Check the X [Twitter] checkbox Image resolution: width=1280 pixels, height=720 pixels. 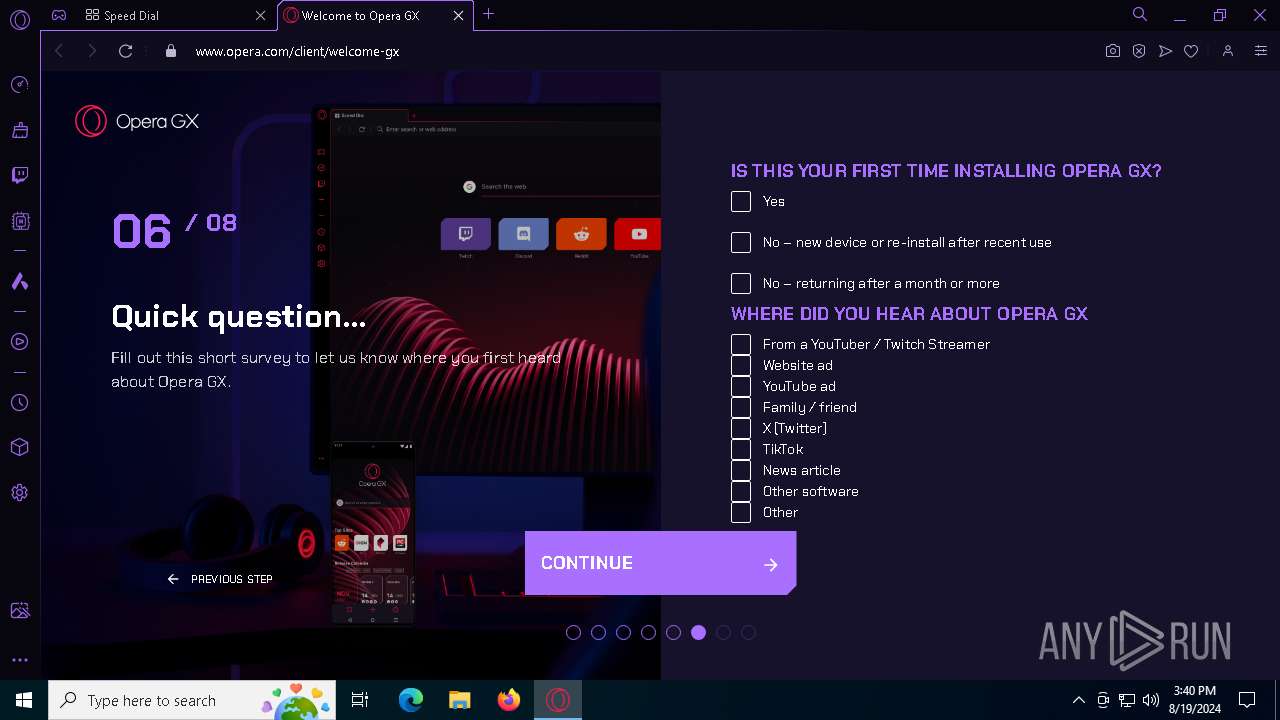pyautogui.click(x=741, y=429)
